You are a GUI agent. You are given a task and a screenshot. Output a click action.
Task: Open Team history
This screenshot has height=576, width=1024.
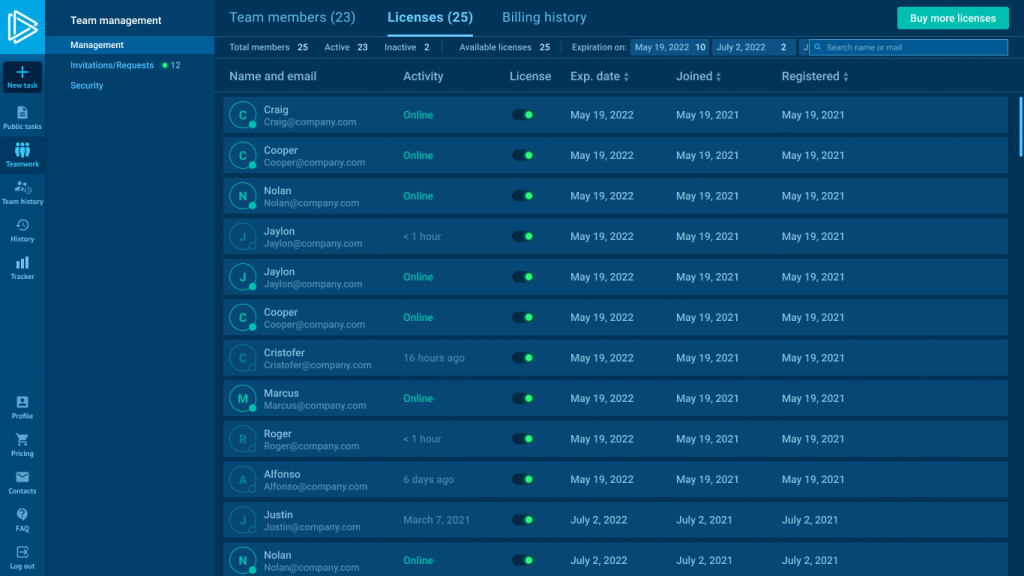22,193
